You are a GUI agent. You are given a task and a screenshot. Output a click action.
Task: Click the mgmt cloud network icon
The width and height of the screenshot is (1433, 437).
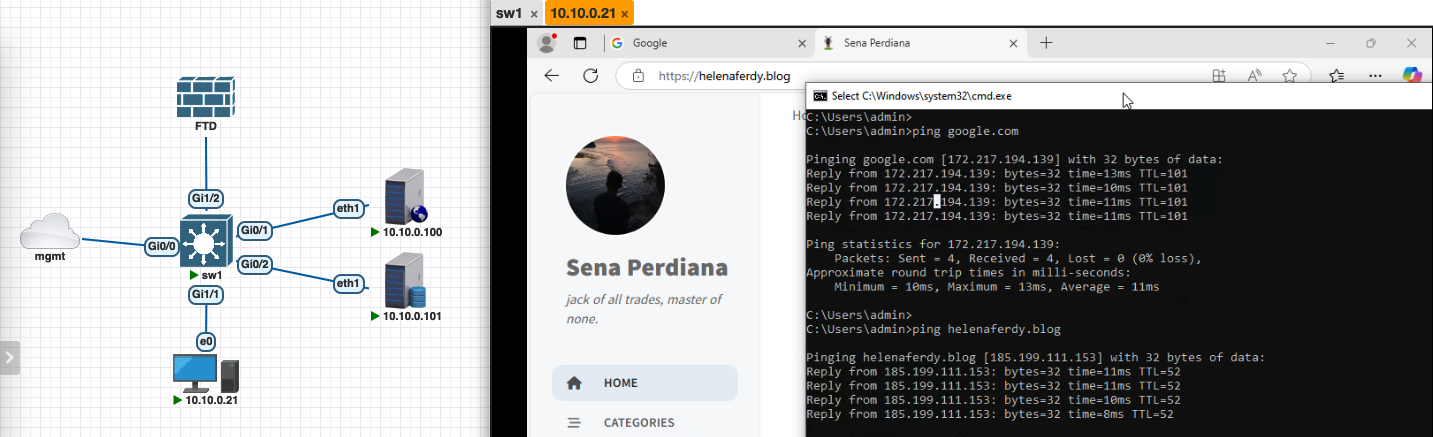tap(50, 236)
